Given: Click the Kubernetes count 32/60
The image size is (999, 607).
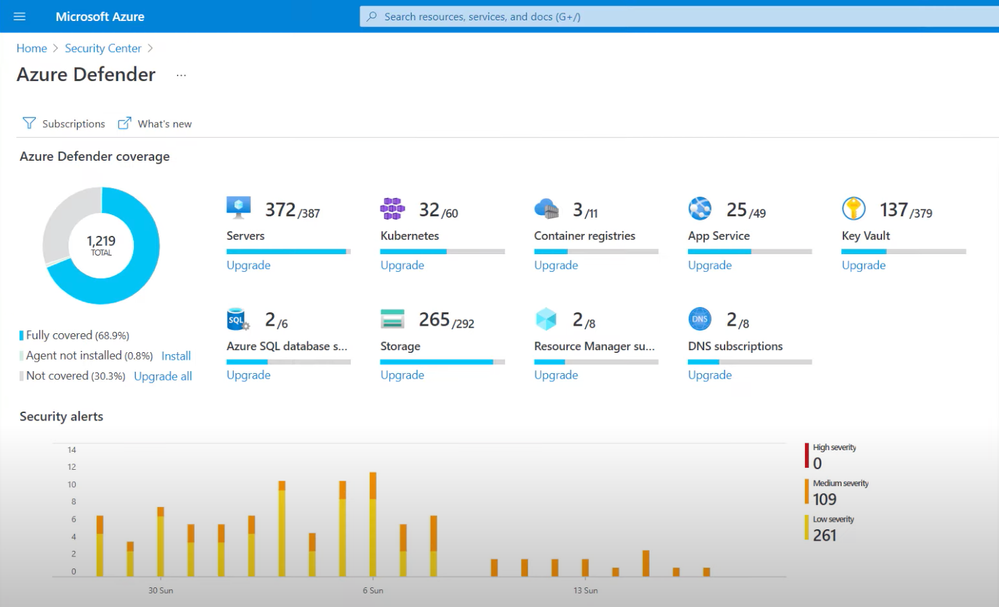Looking at the screenshot, I should [438, 210].
